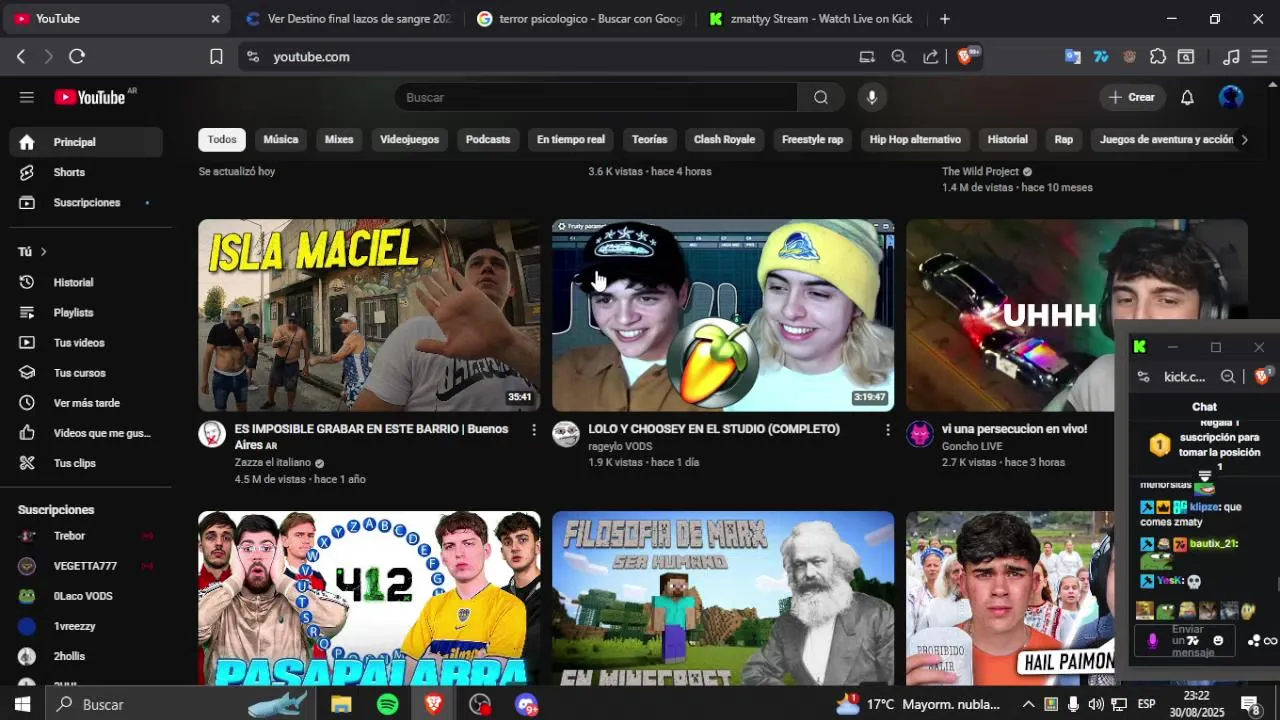Click the emoji smiley in Kick chat input
The image size is (1280, 720).
pyautogui.click(x=1218, y=641)
